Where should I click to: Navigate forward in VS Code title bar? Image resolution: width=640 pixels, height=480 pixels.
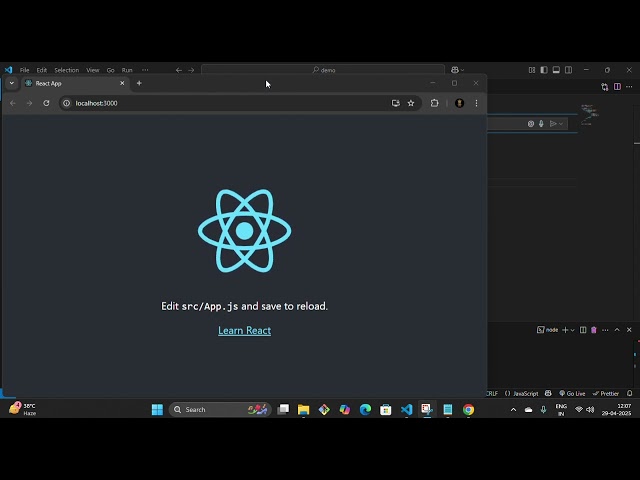[x=191, y=70]
